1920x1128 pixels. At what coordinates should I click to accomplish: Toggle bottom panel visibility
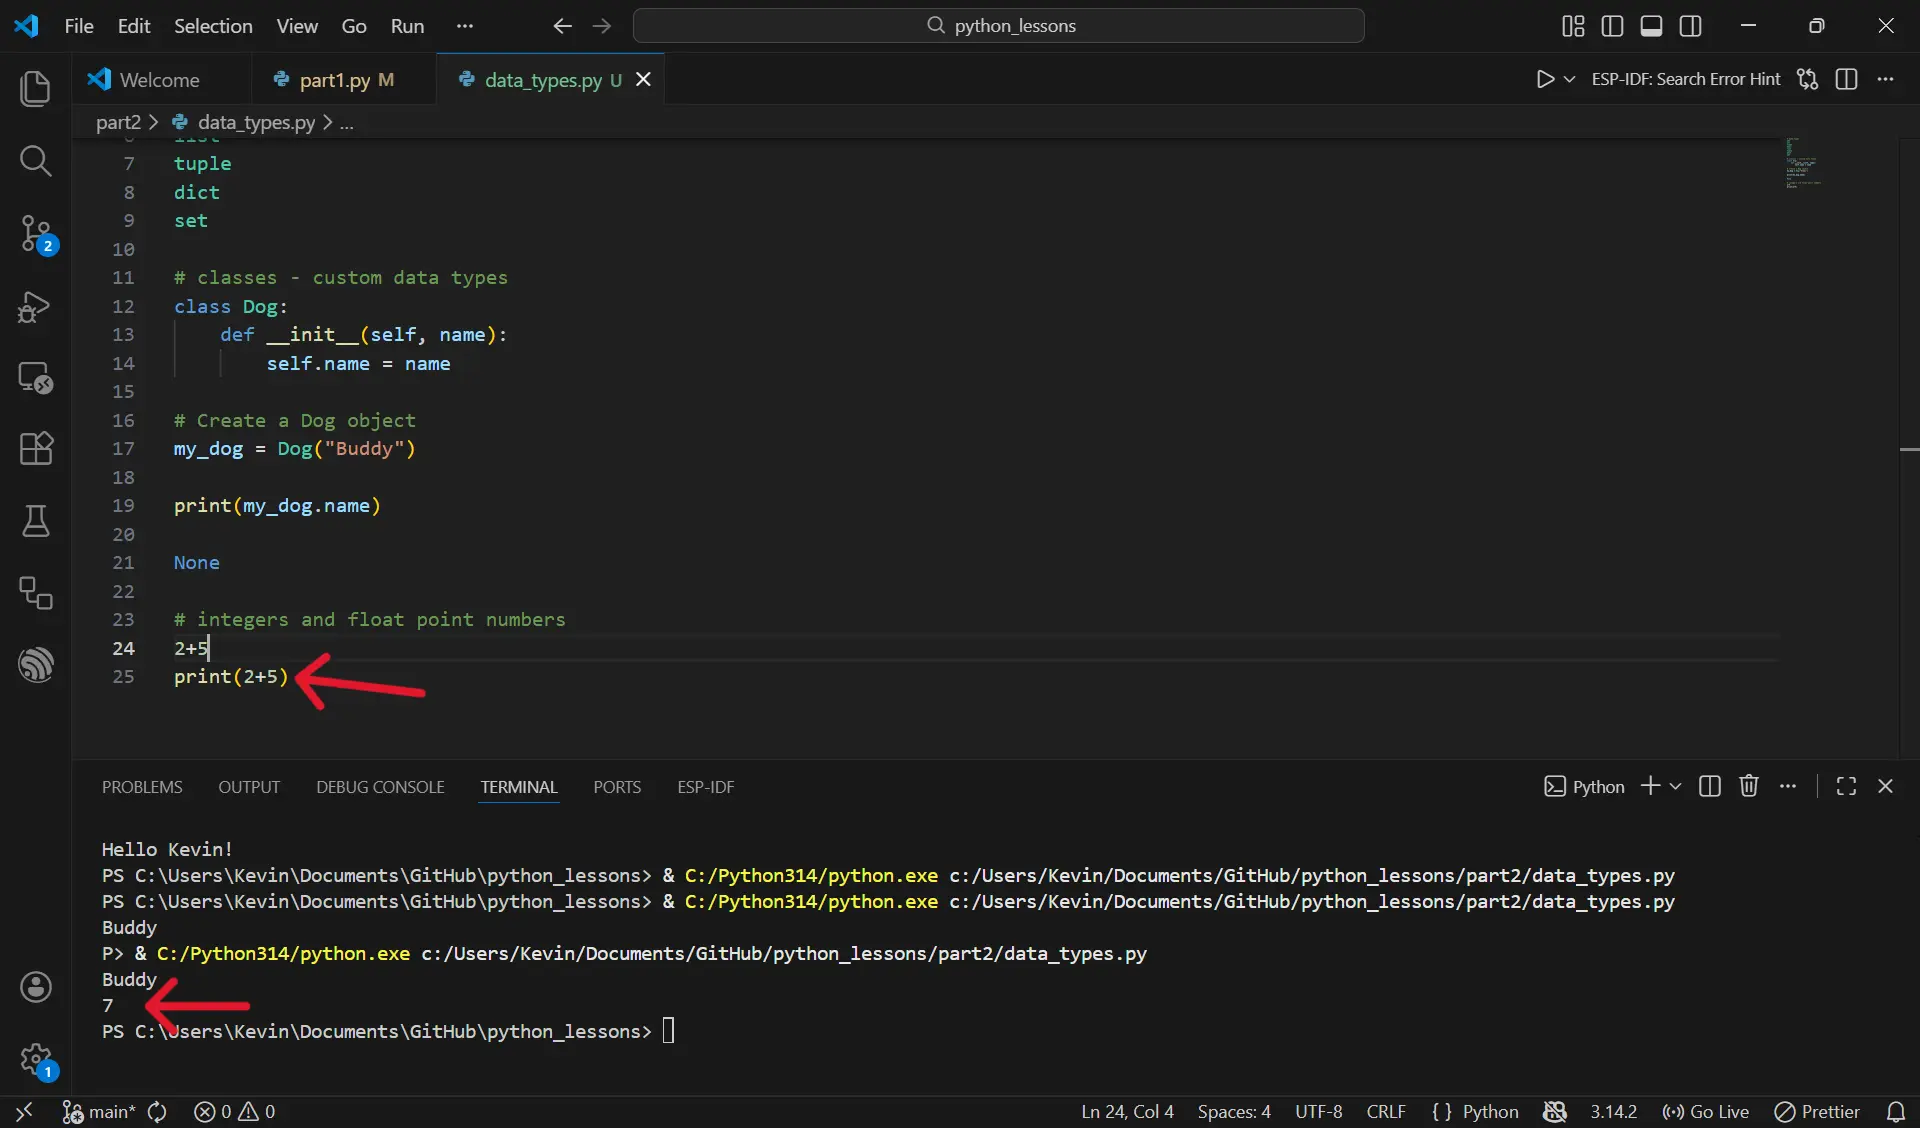1651,26
